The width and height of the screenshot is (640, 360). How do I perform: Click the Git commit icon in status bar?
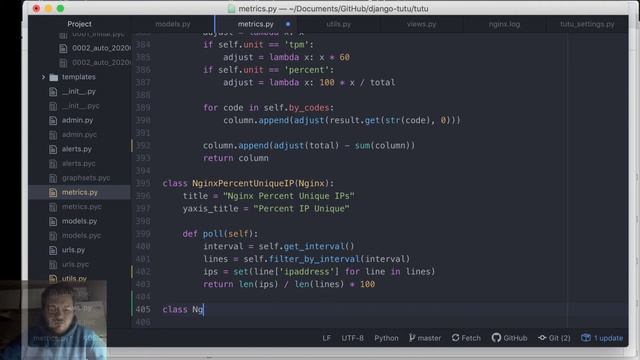542,338
